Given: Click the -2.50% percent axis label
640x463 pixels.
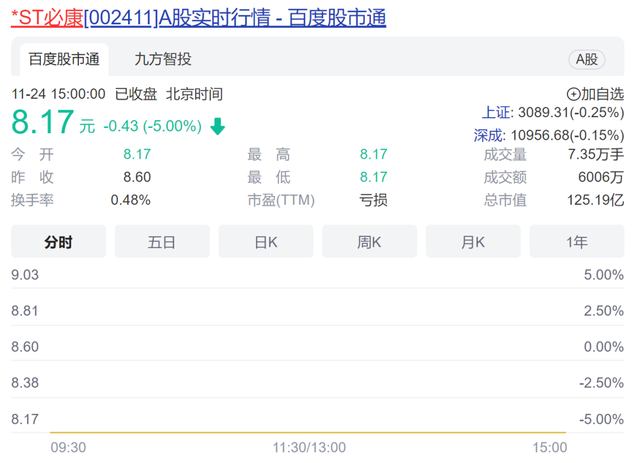Looking at the screenshot, I should click(601, 383).
